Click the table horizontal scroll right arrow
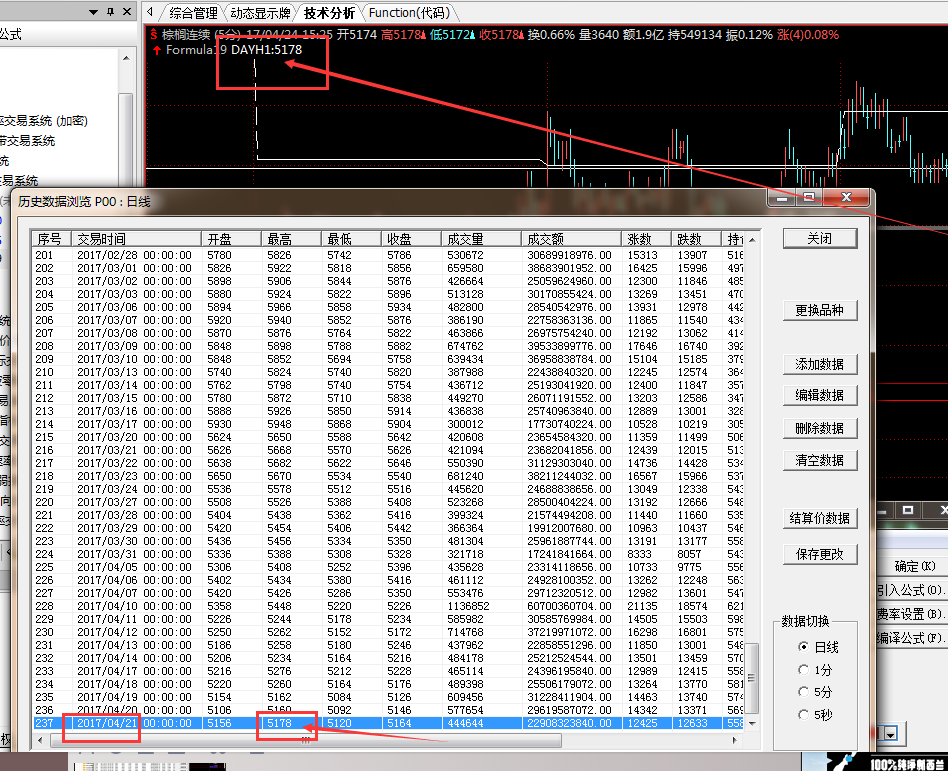The width and height of the screenshot is (948, 771). [734, 740]
